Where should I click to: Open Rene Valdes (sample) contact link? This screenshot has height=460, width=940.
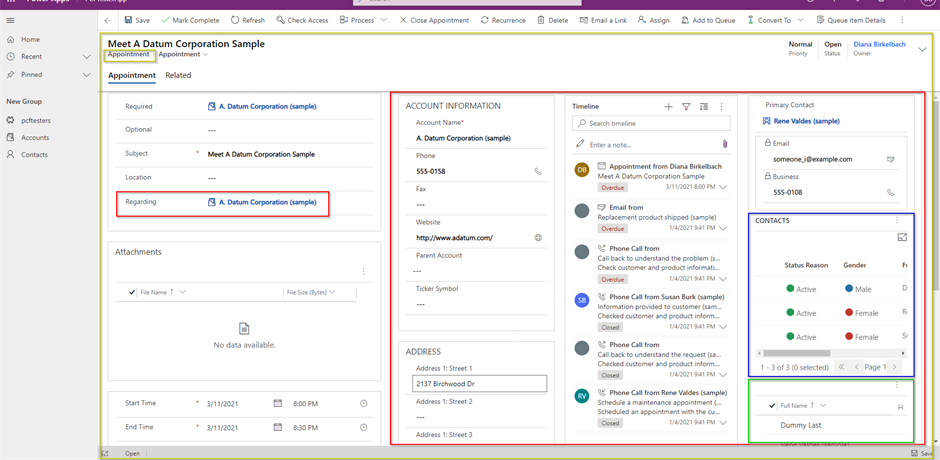tap(806, 121)
